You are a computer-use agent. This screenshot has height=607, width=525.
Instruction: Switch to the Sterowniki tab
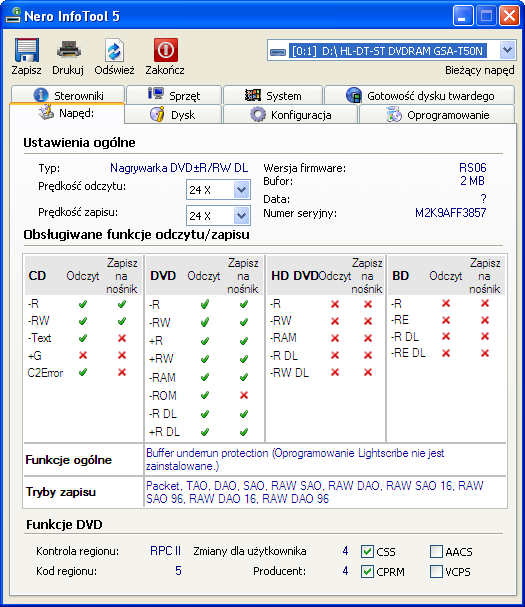68,95
